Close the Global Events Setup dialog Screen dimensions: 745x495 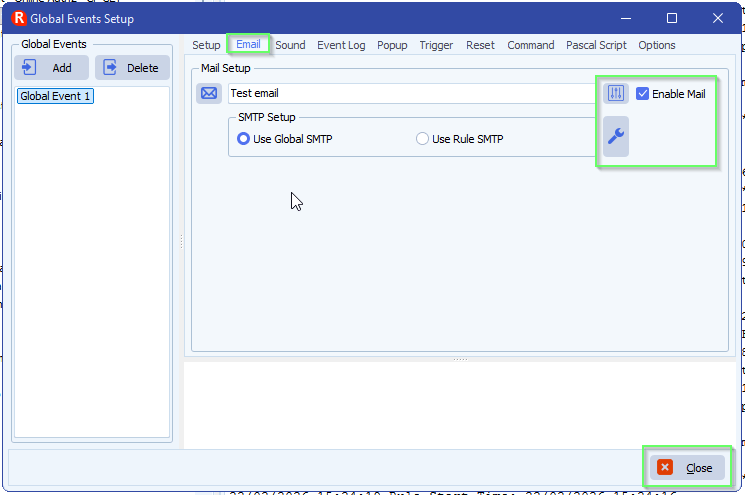(x=687, y=467)
